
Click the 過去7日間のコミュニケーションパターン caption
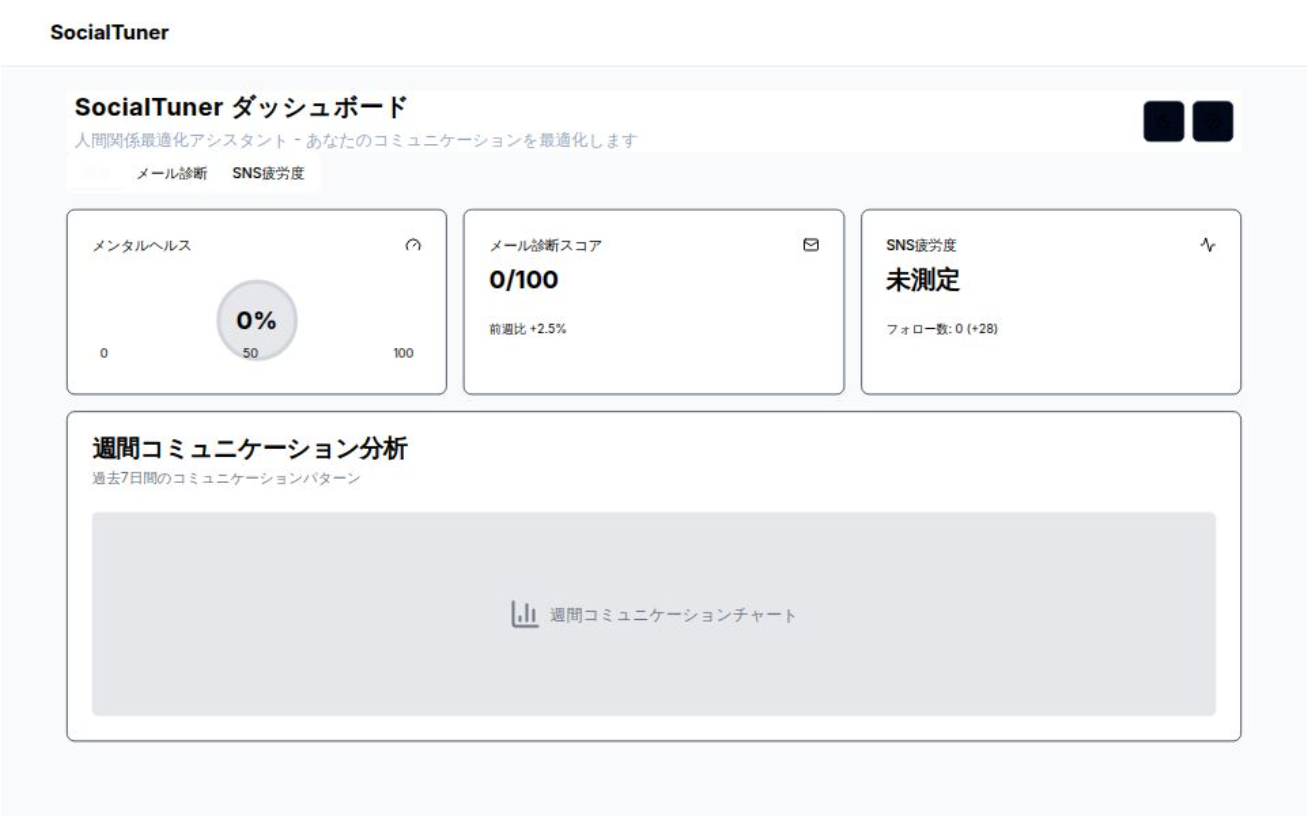(226, 479)
